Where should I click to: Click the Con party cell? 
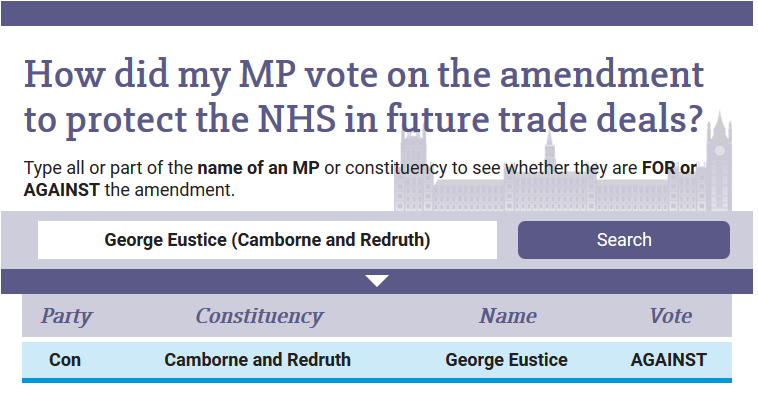pos(65,360)
